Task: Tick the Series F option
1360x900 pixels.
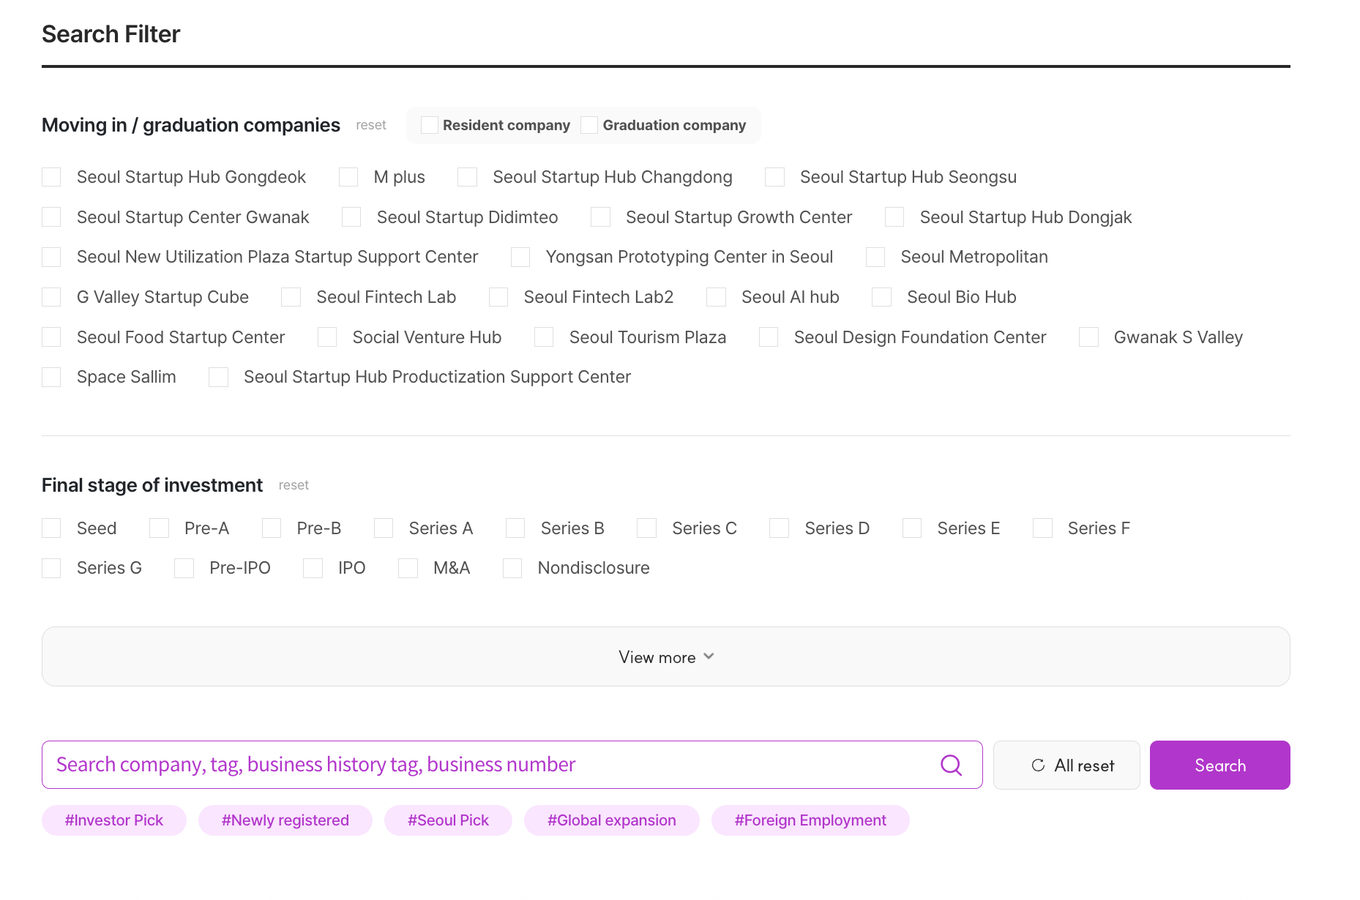Action: point(1043,528)
